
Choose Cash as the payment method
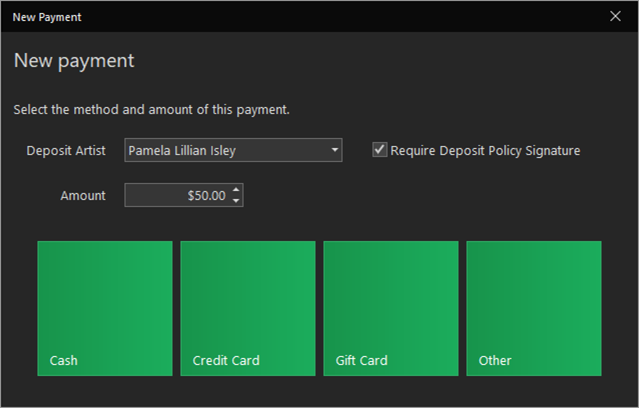point(105,308)
